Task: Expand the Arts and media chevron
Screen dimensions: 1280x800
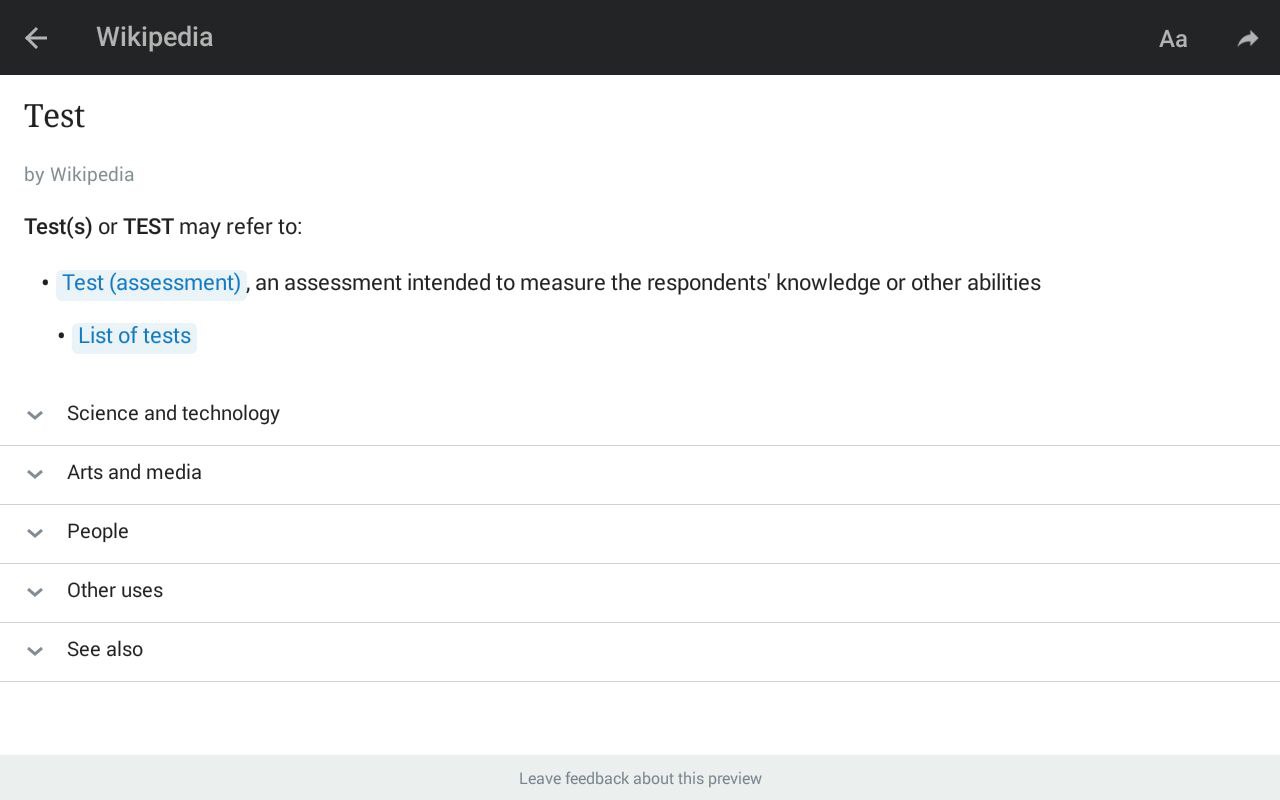Action: pyautogui.click(x=35, y=473)
